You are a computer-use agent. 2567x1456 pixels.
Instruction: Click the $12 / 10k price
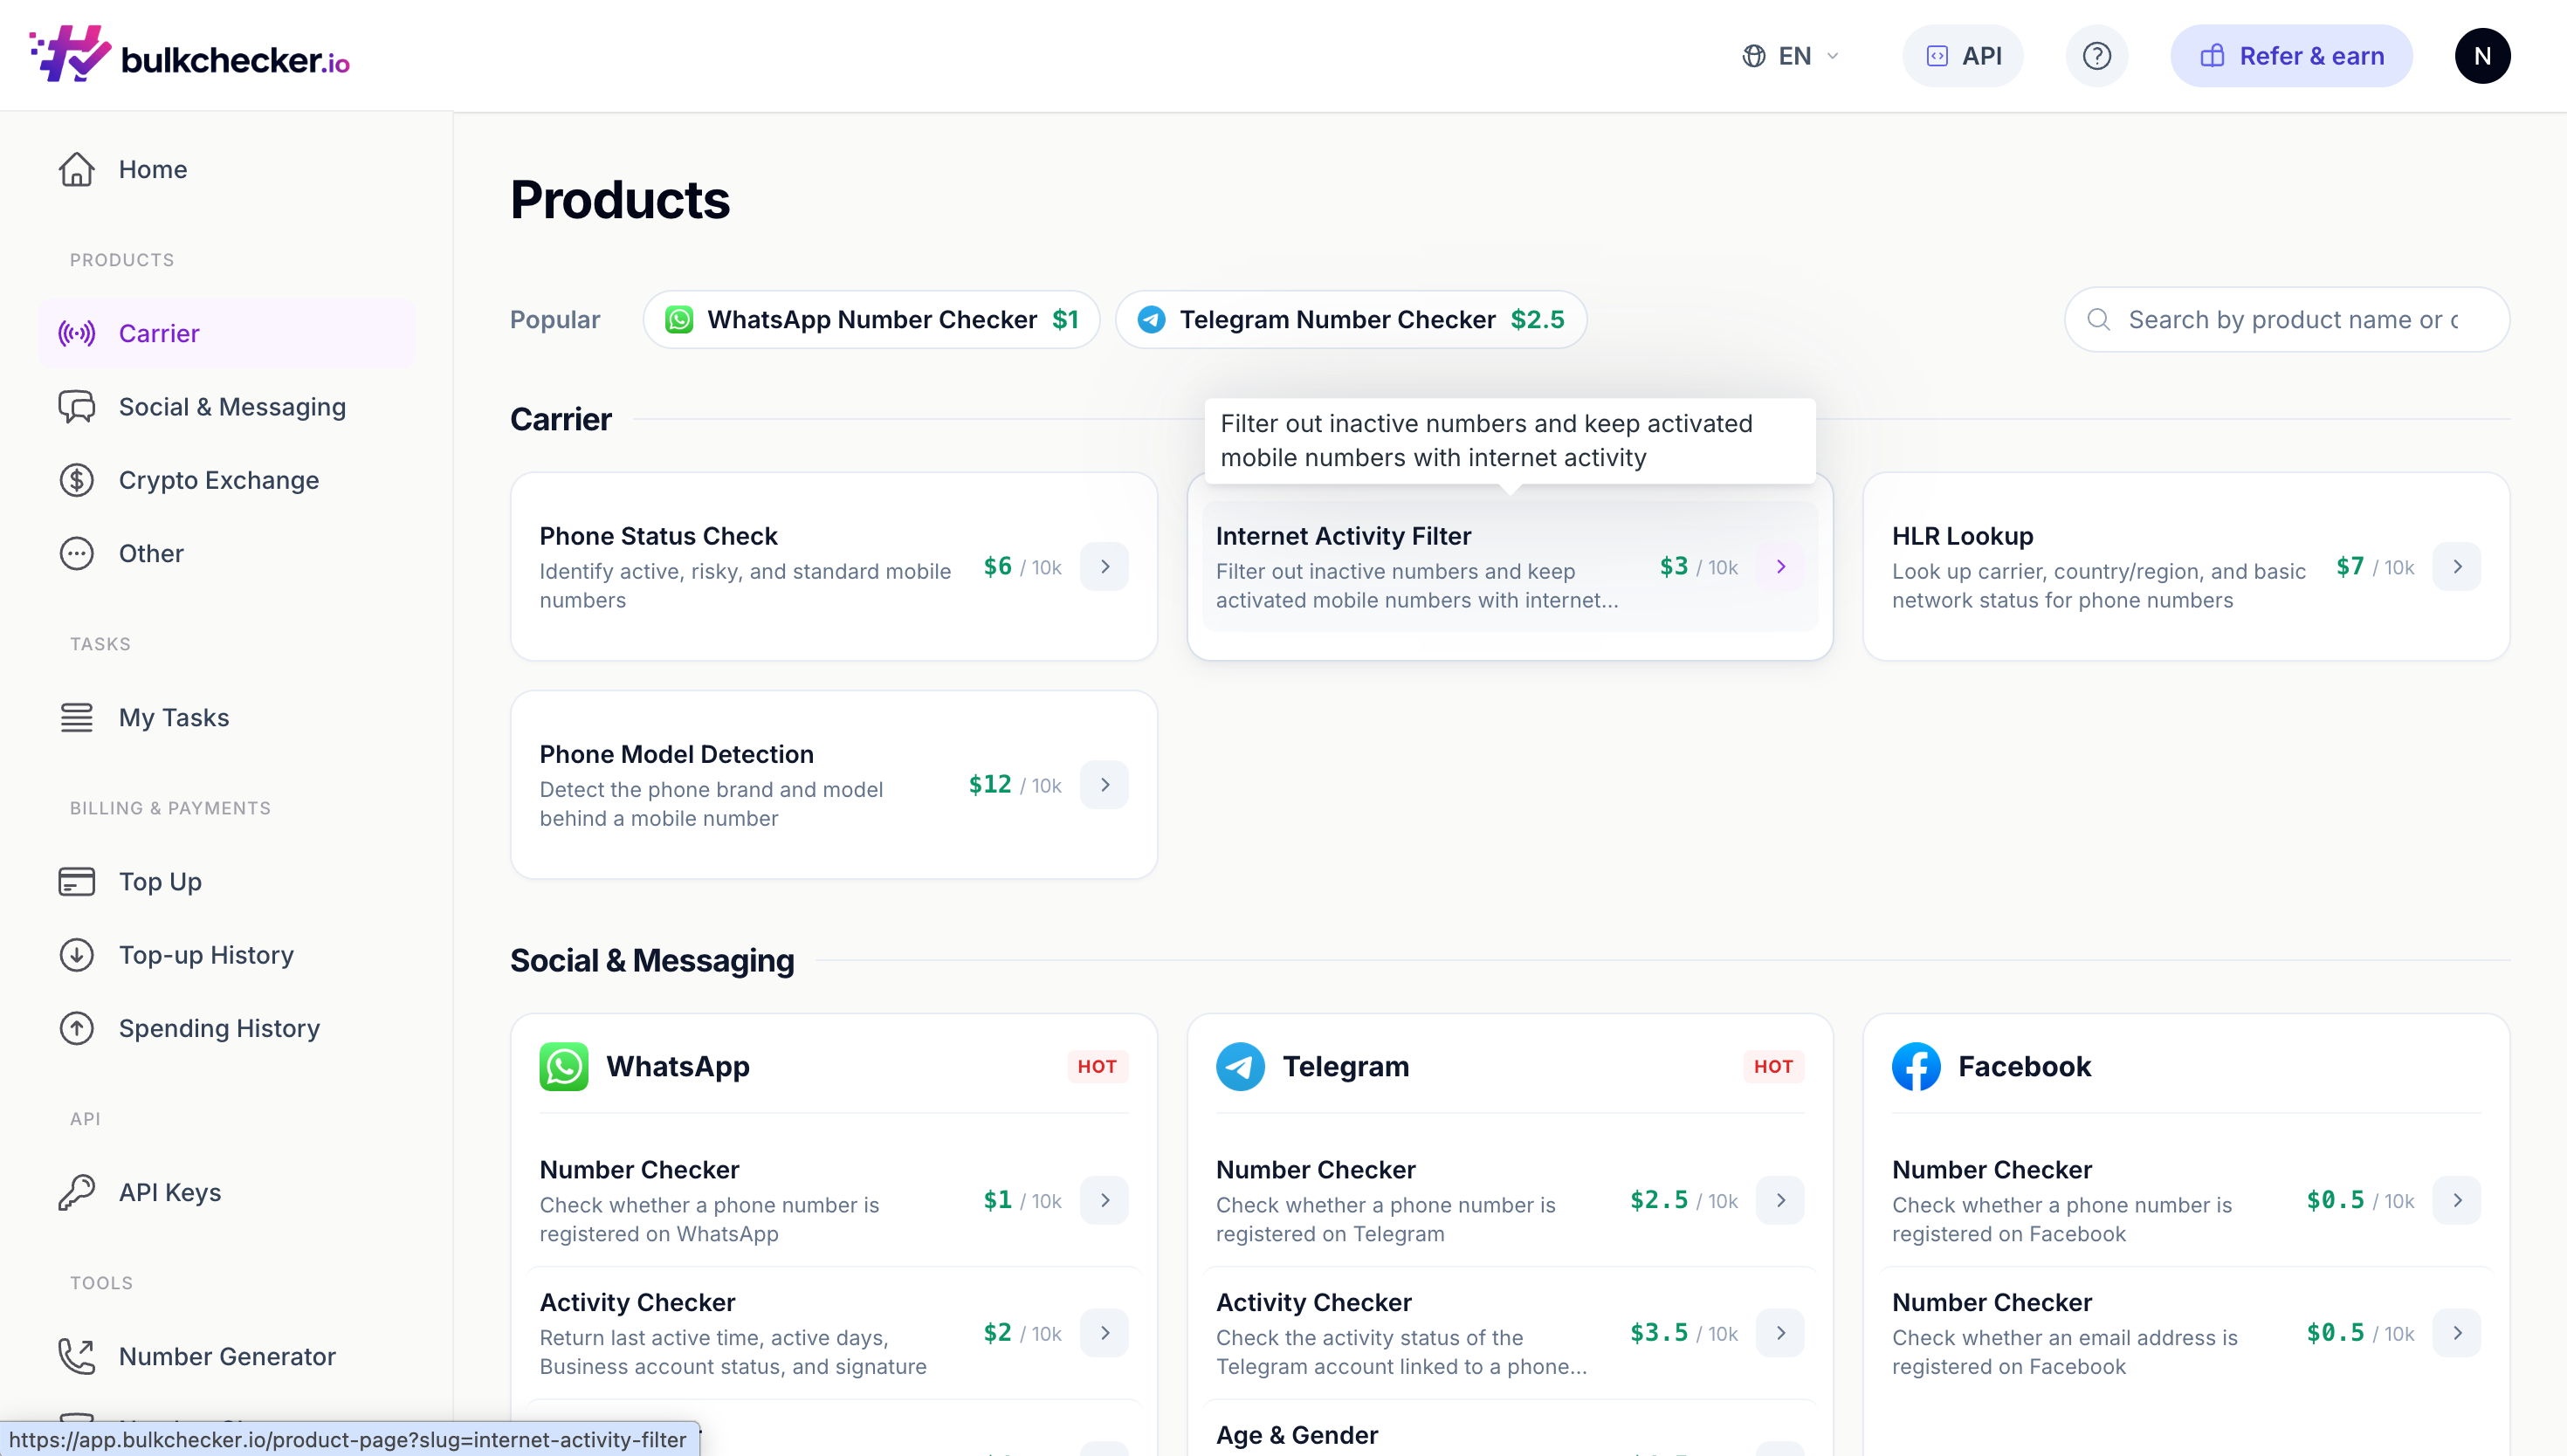click(1015, 785)
